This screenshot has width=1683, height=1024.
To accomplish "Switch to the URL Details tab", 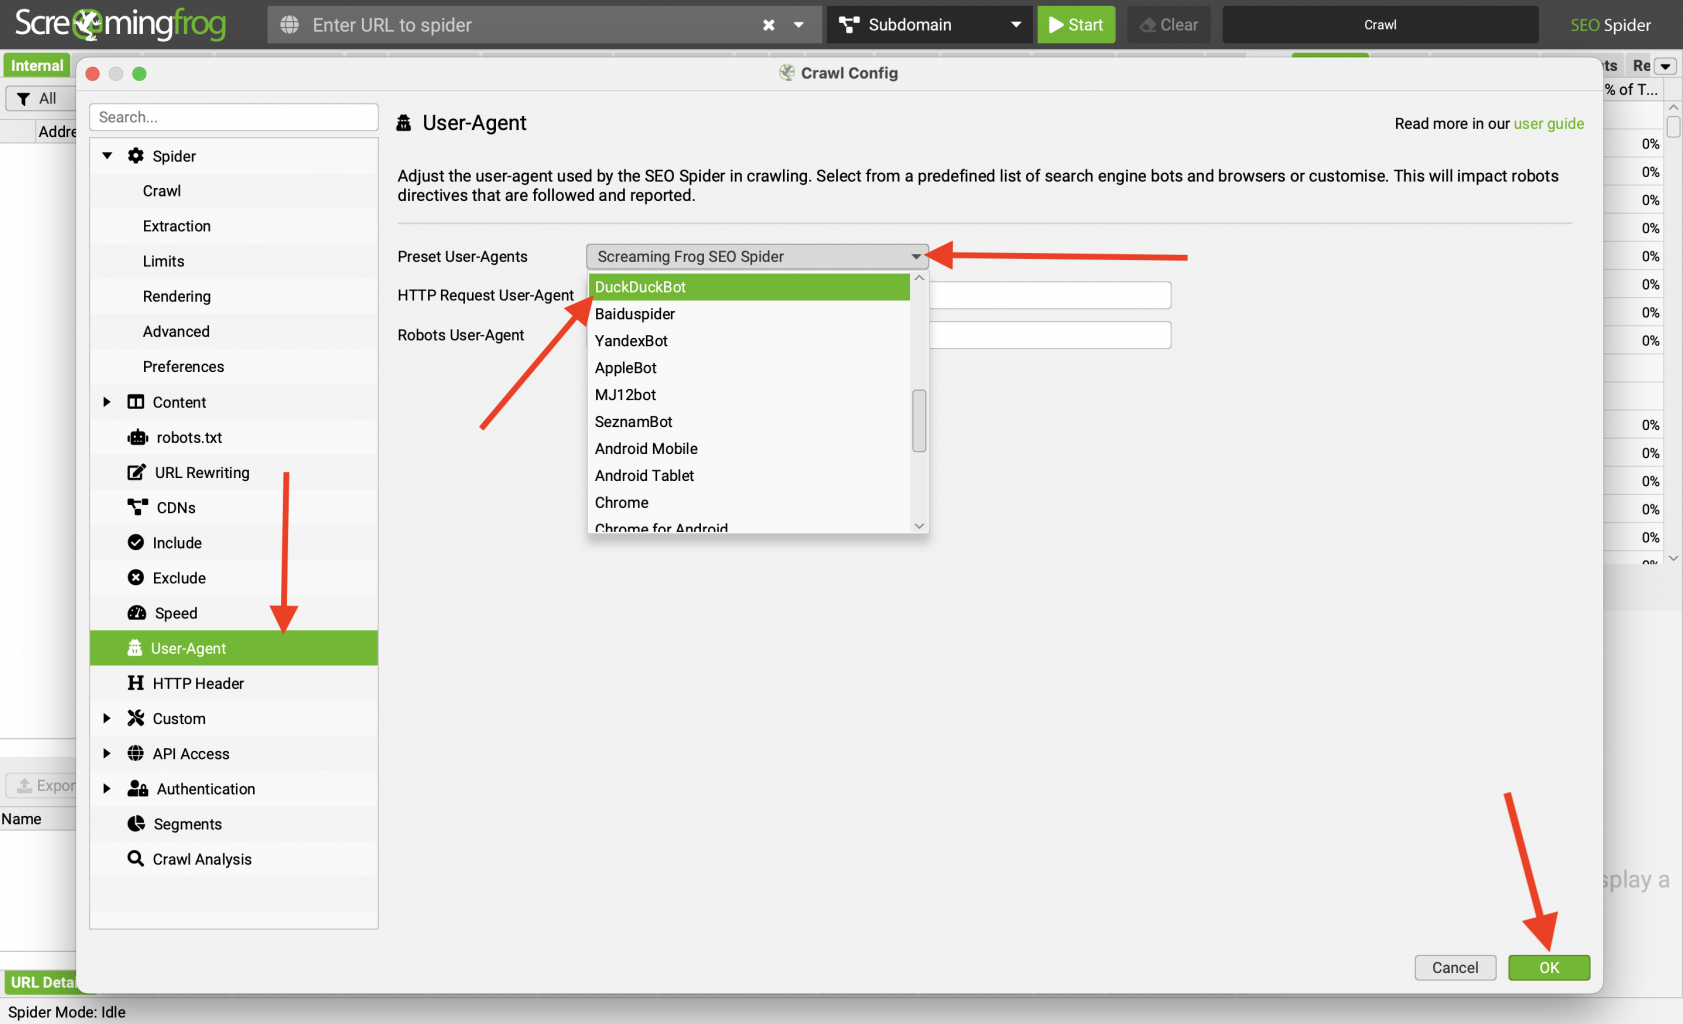I will 41,982.
